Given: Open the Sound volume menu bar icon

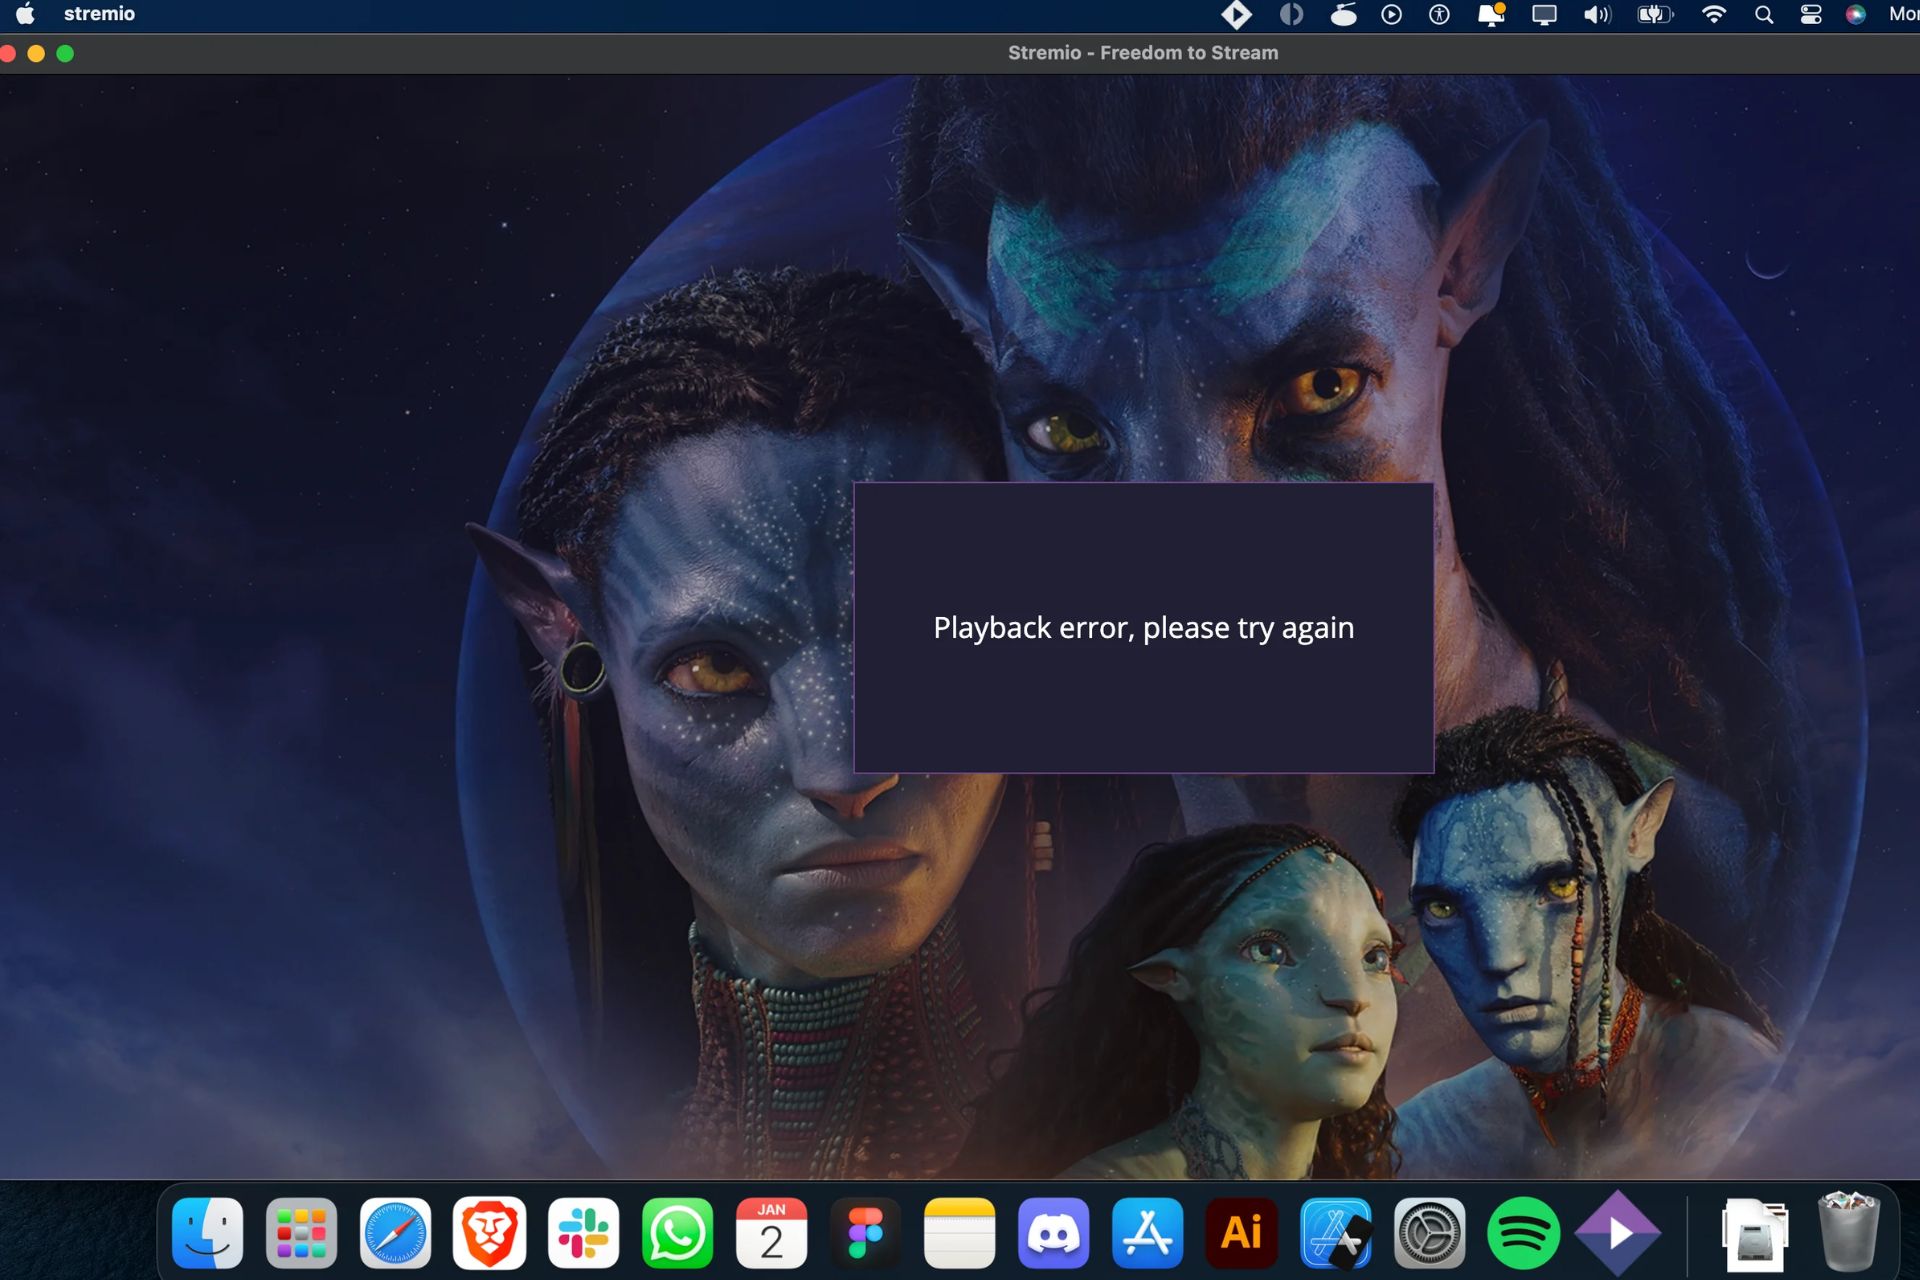Looking at the screenshot, I should (1597, 14).
